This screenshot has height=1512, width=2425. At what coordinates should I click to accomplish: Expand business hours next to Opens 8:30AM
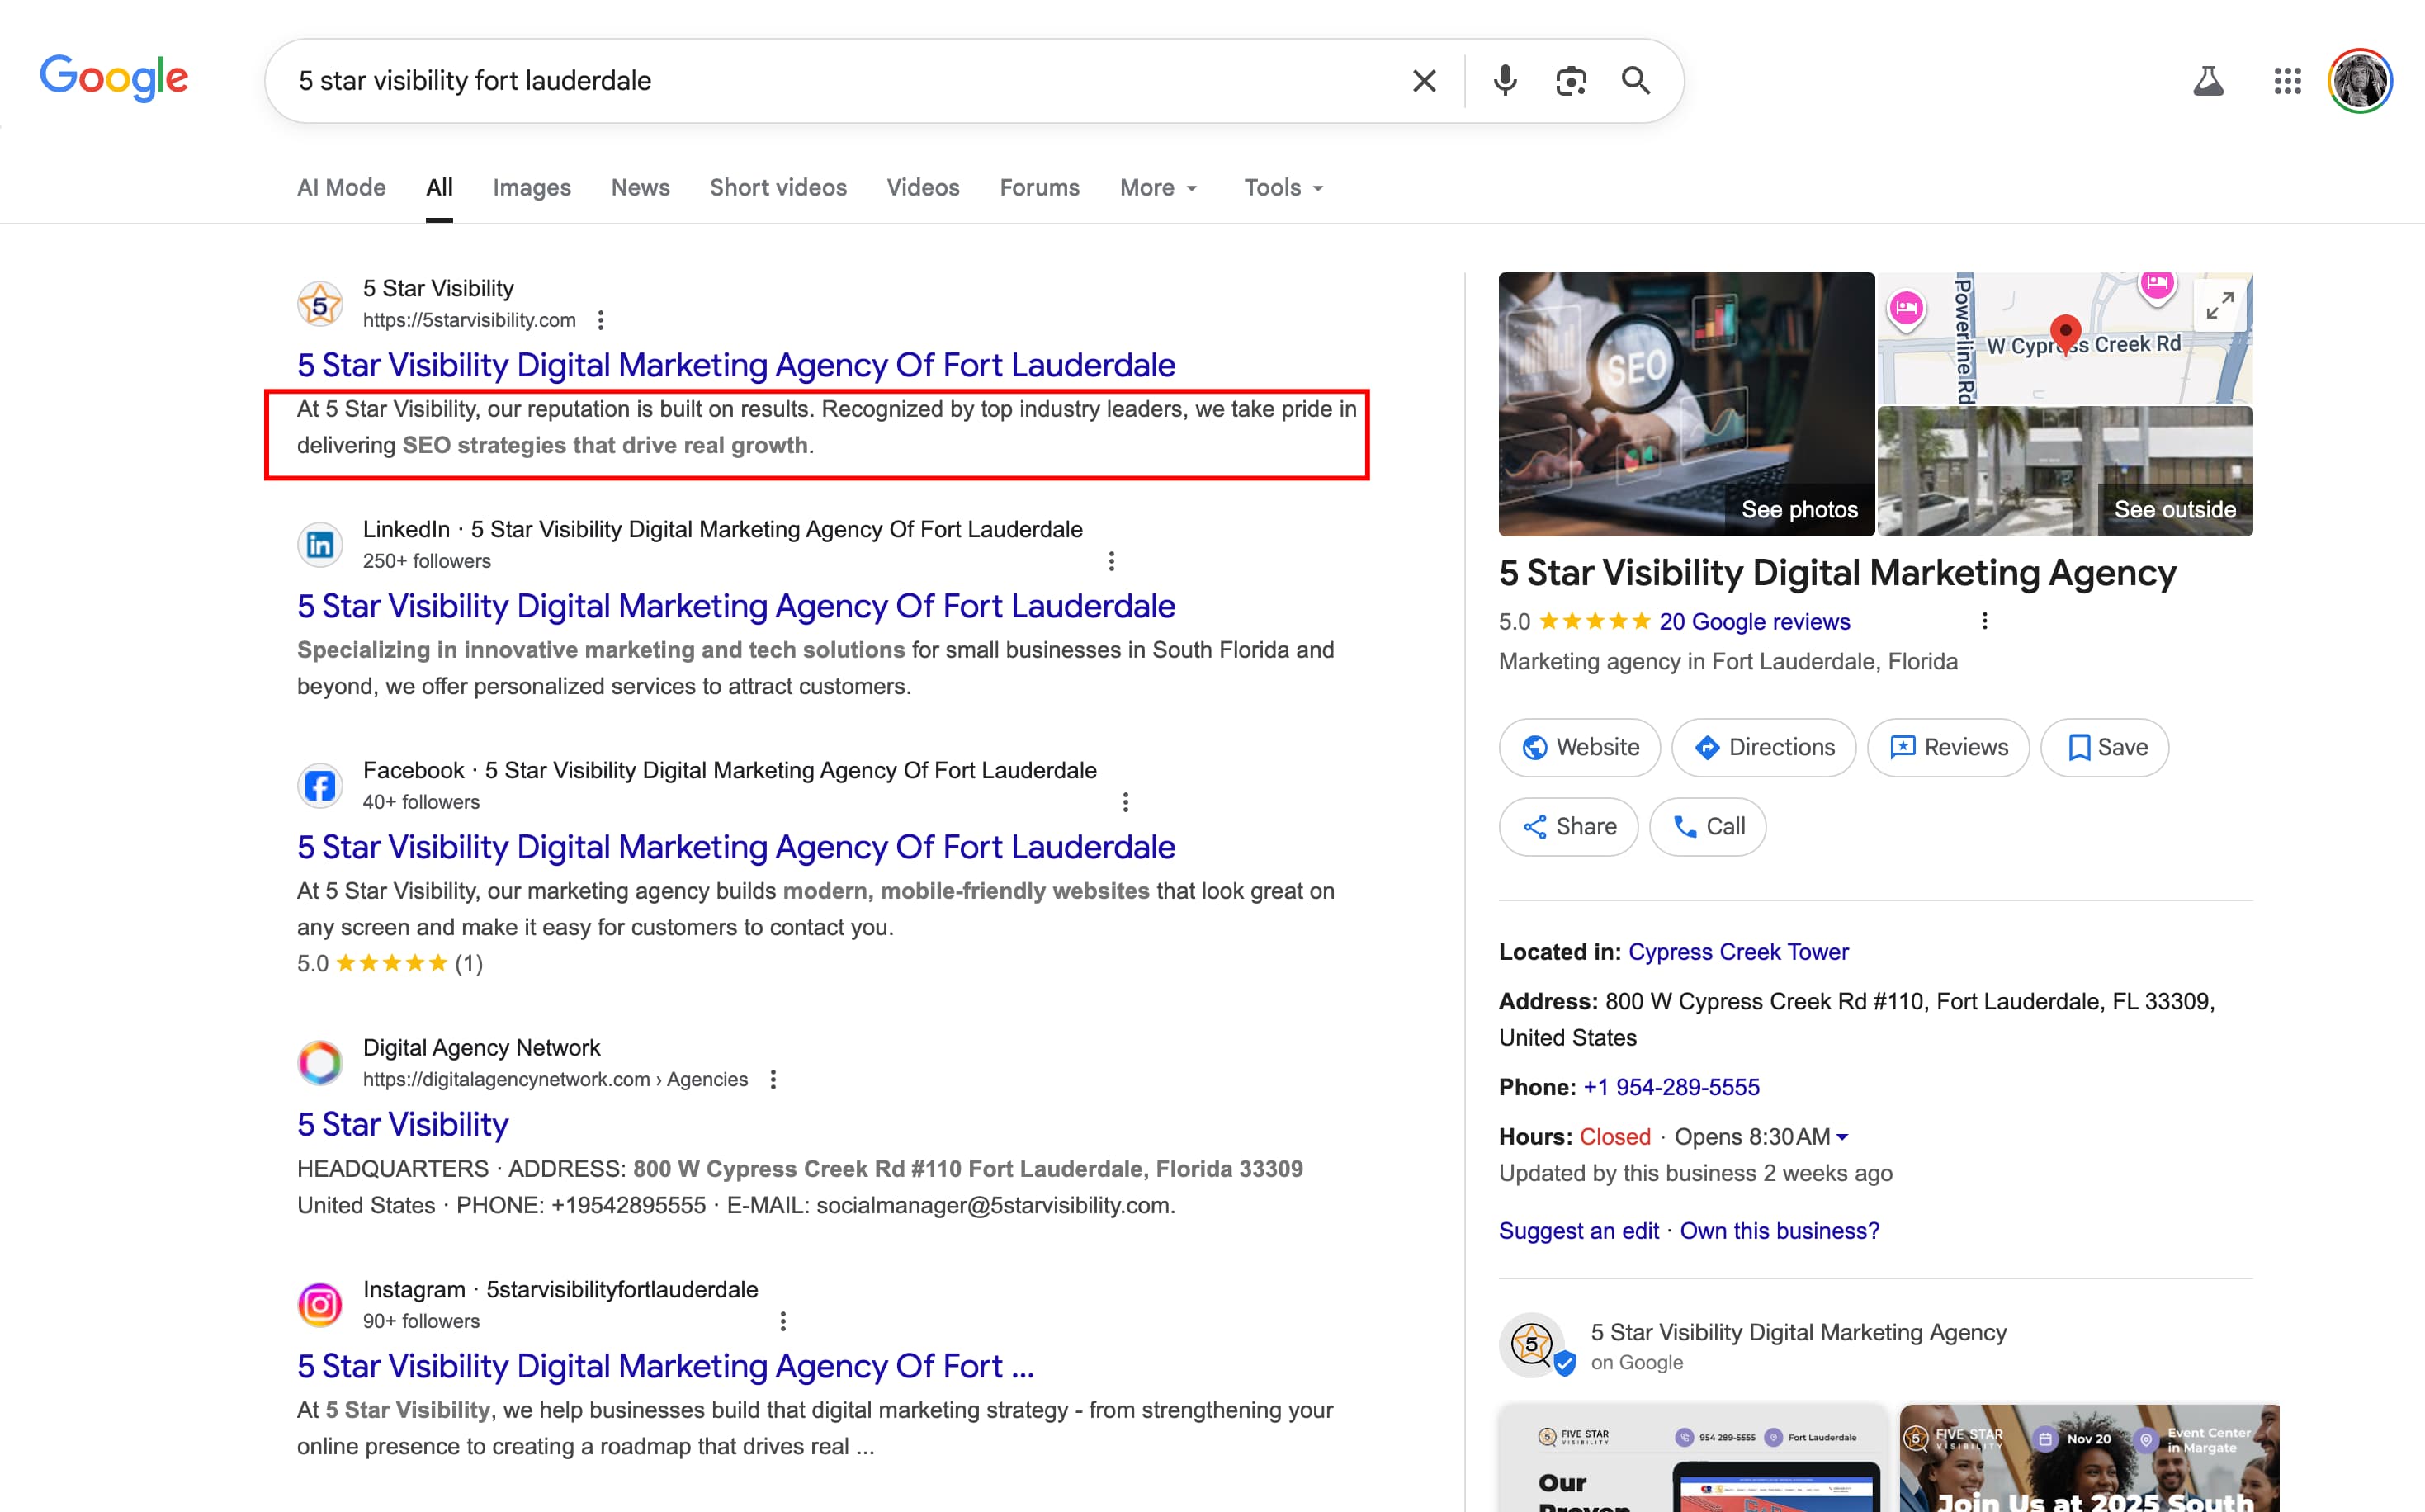tap(1842, 1137)
